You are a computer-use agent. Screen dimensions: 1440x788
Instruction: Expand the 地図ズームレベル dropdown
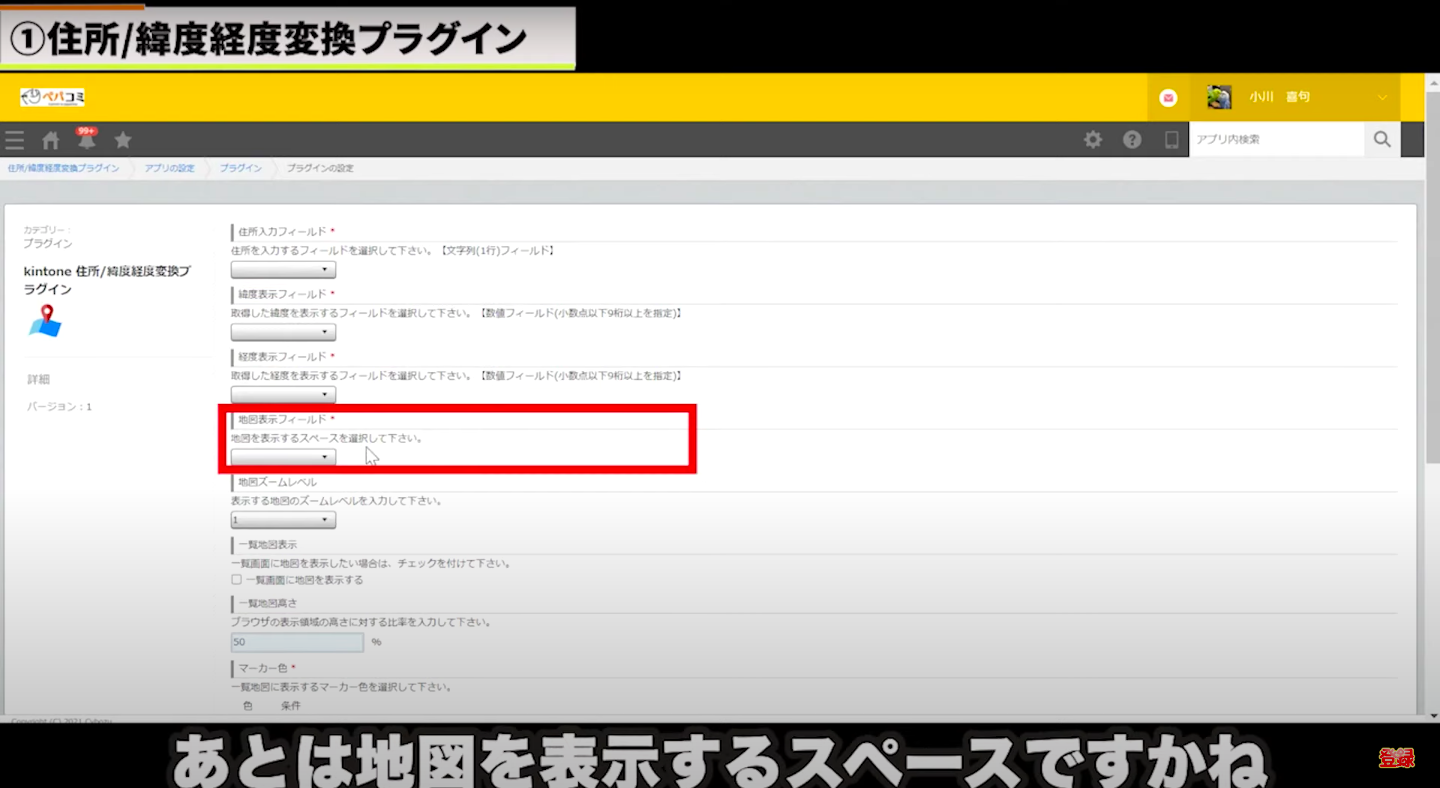(x=283, y=520)
